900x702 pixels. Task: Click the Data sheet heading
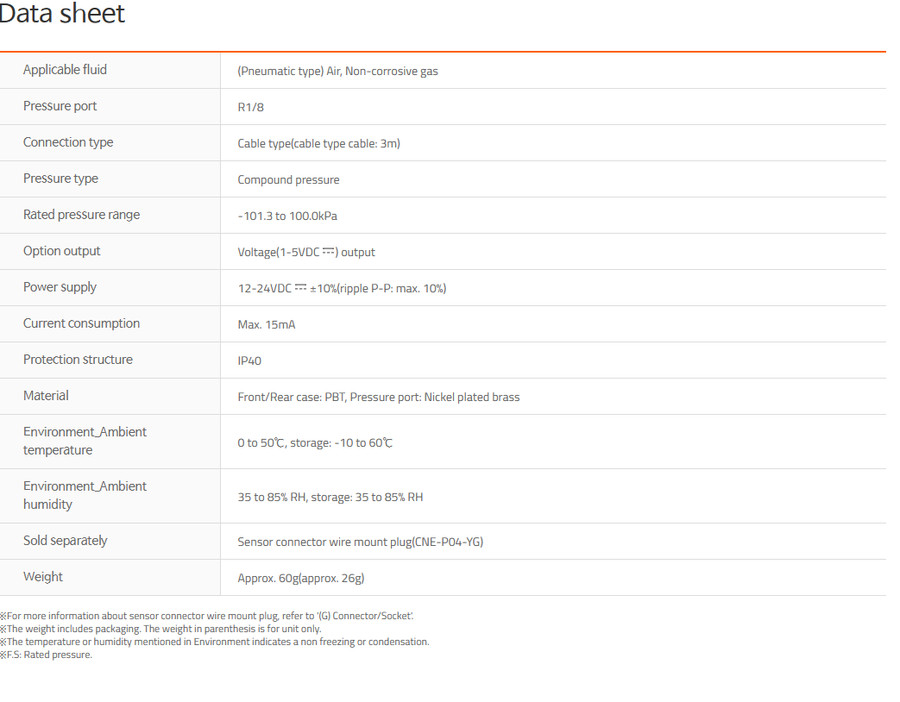tap(62, 13)
